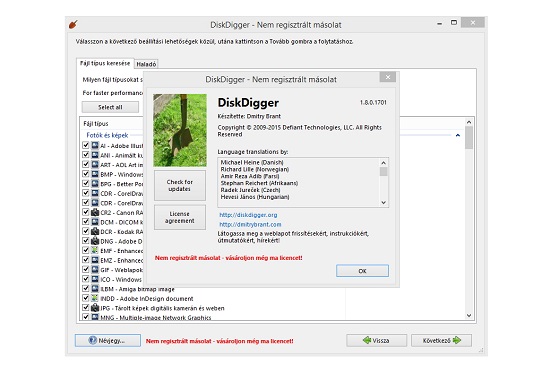Click the BPG file type icon

click(95, 183)
